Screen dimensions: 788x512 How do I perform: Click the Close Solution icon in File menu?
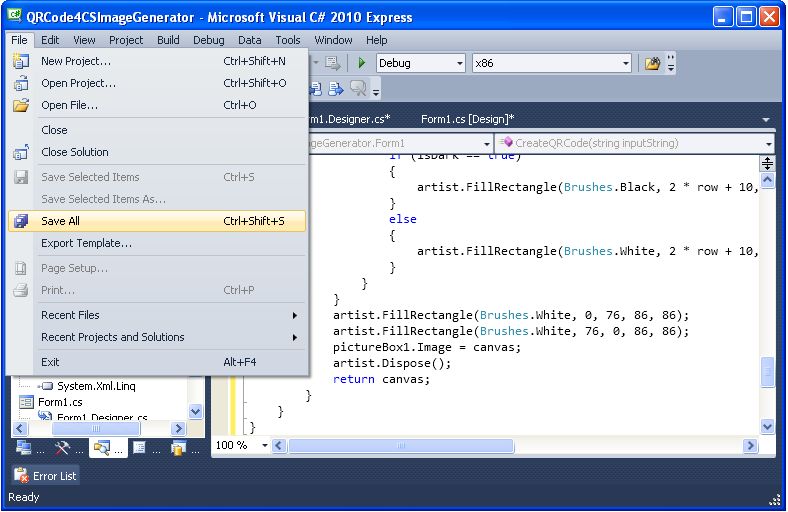point(21,152)
